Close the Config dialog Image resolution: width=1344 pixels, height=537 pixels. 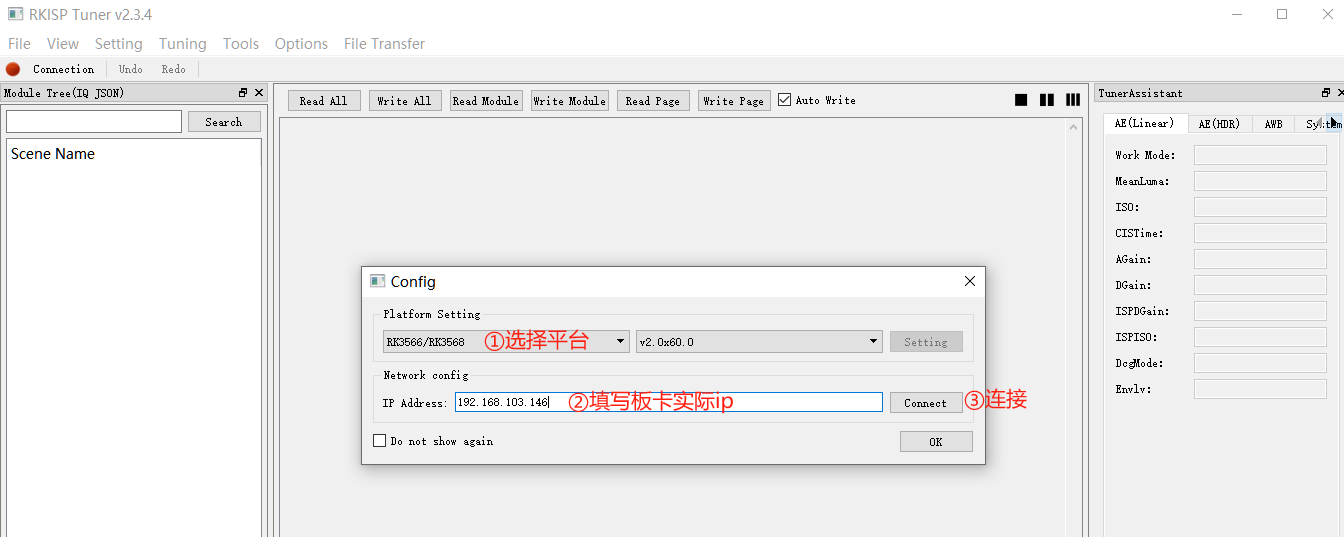pos(969,282)
